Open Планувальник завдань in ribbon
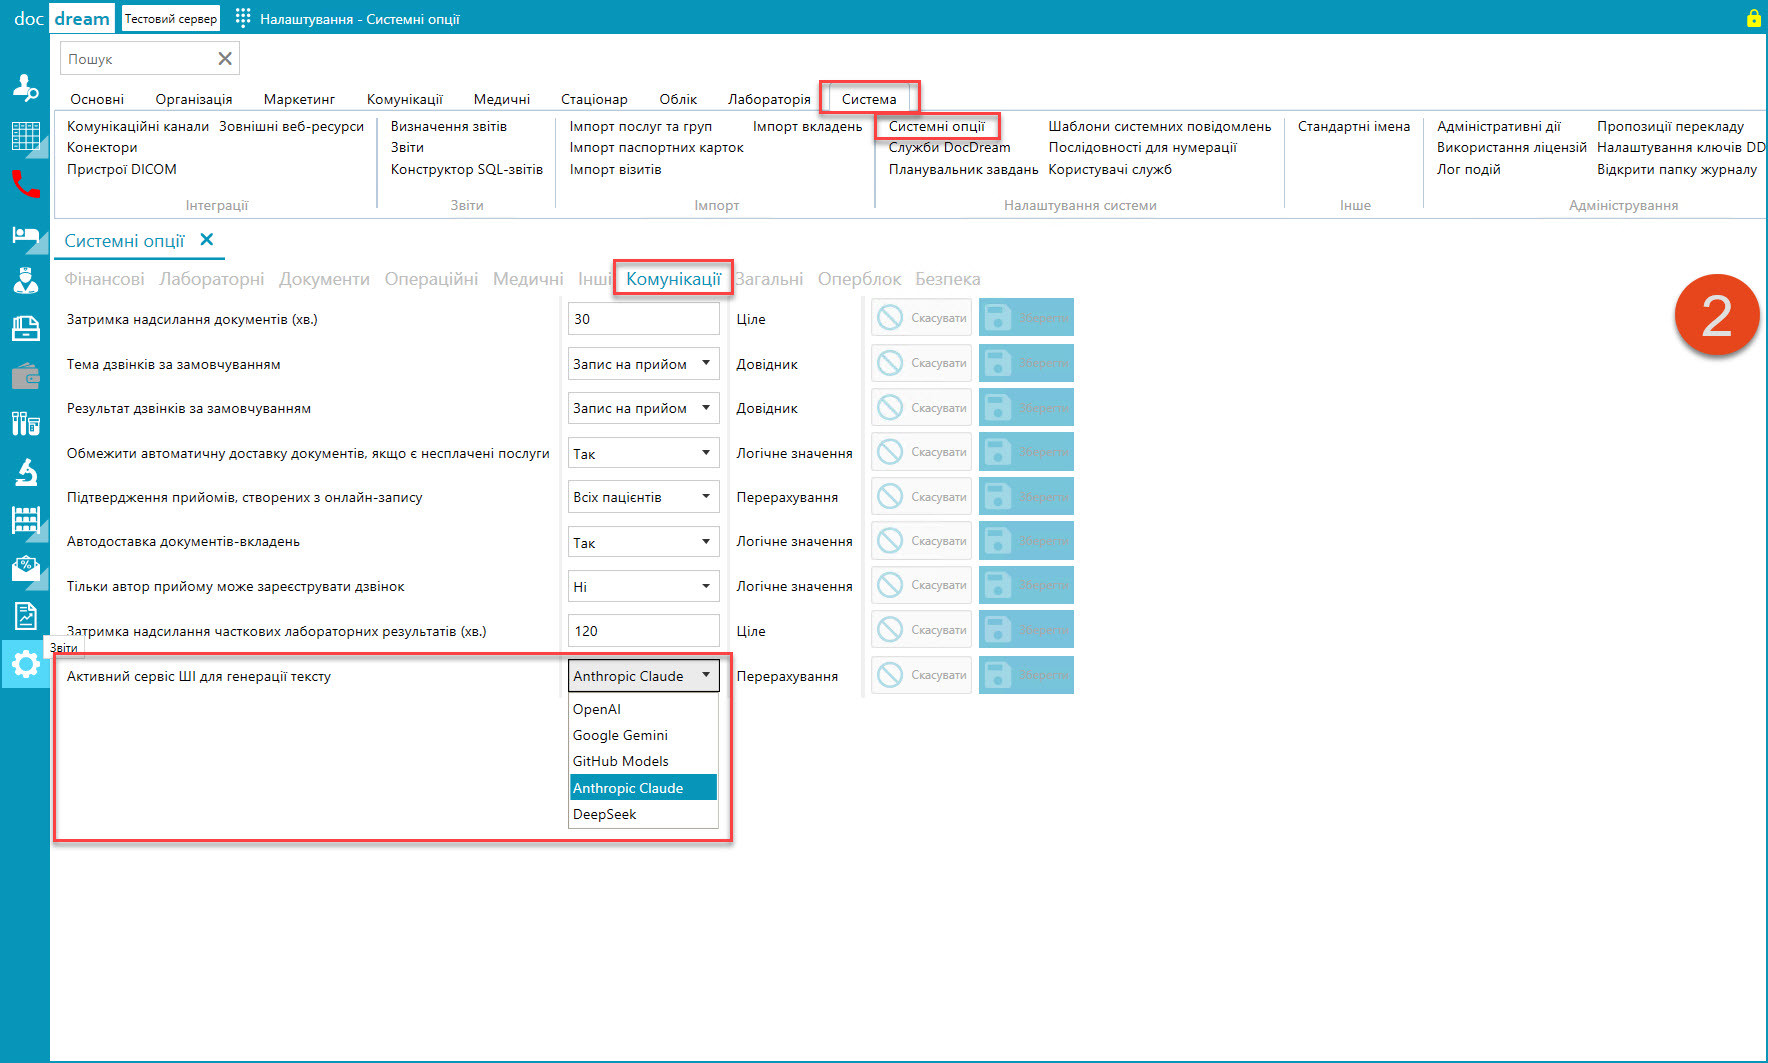The width and height of the screenshot is (1768, 1063). 963,169
